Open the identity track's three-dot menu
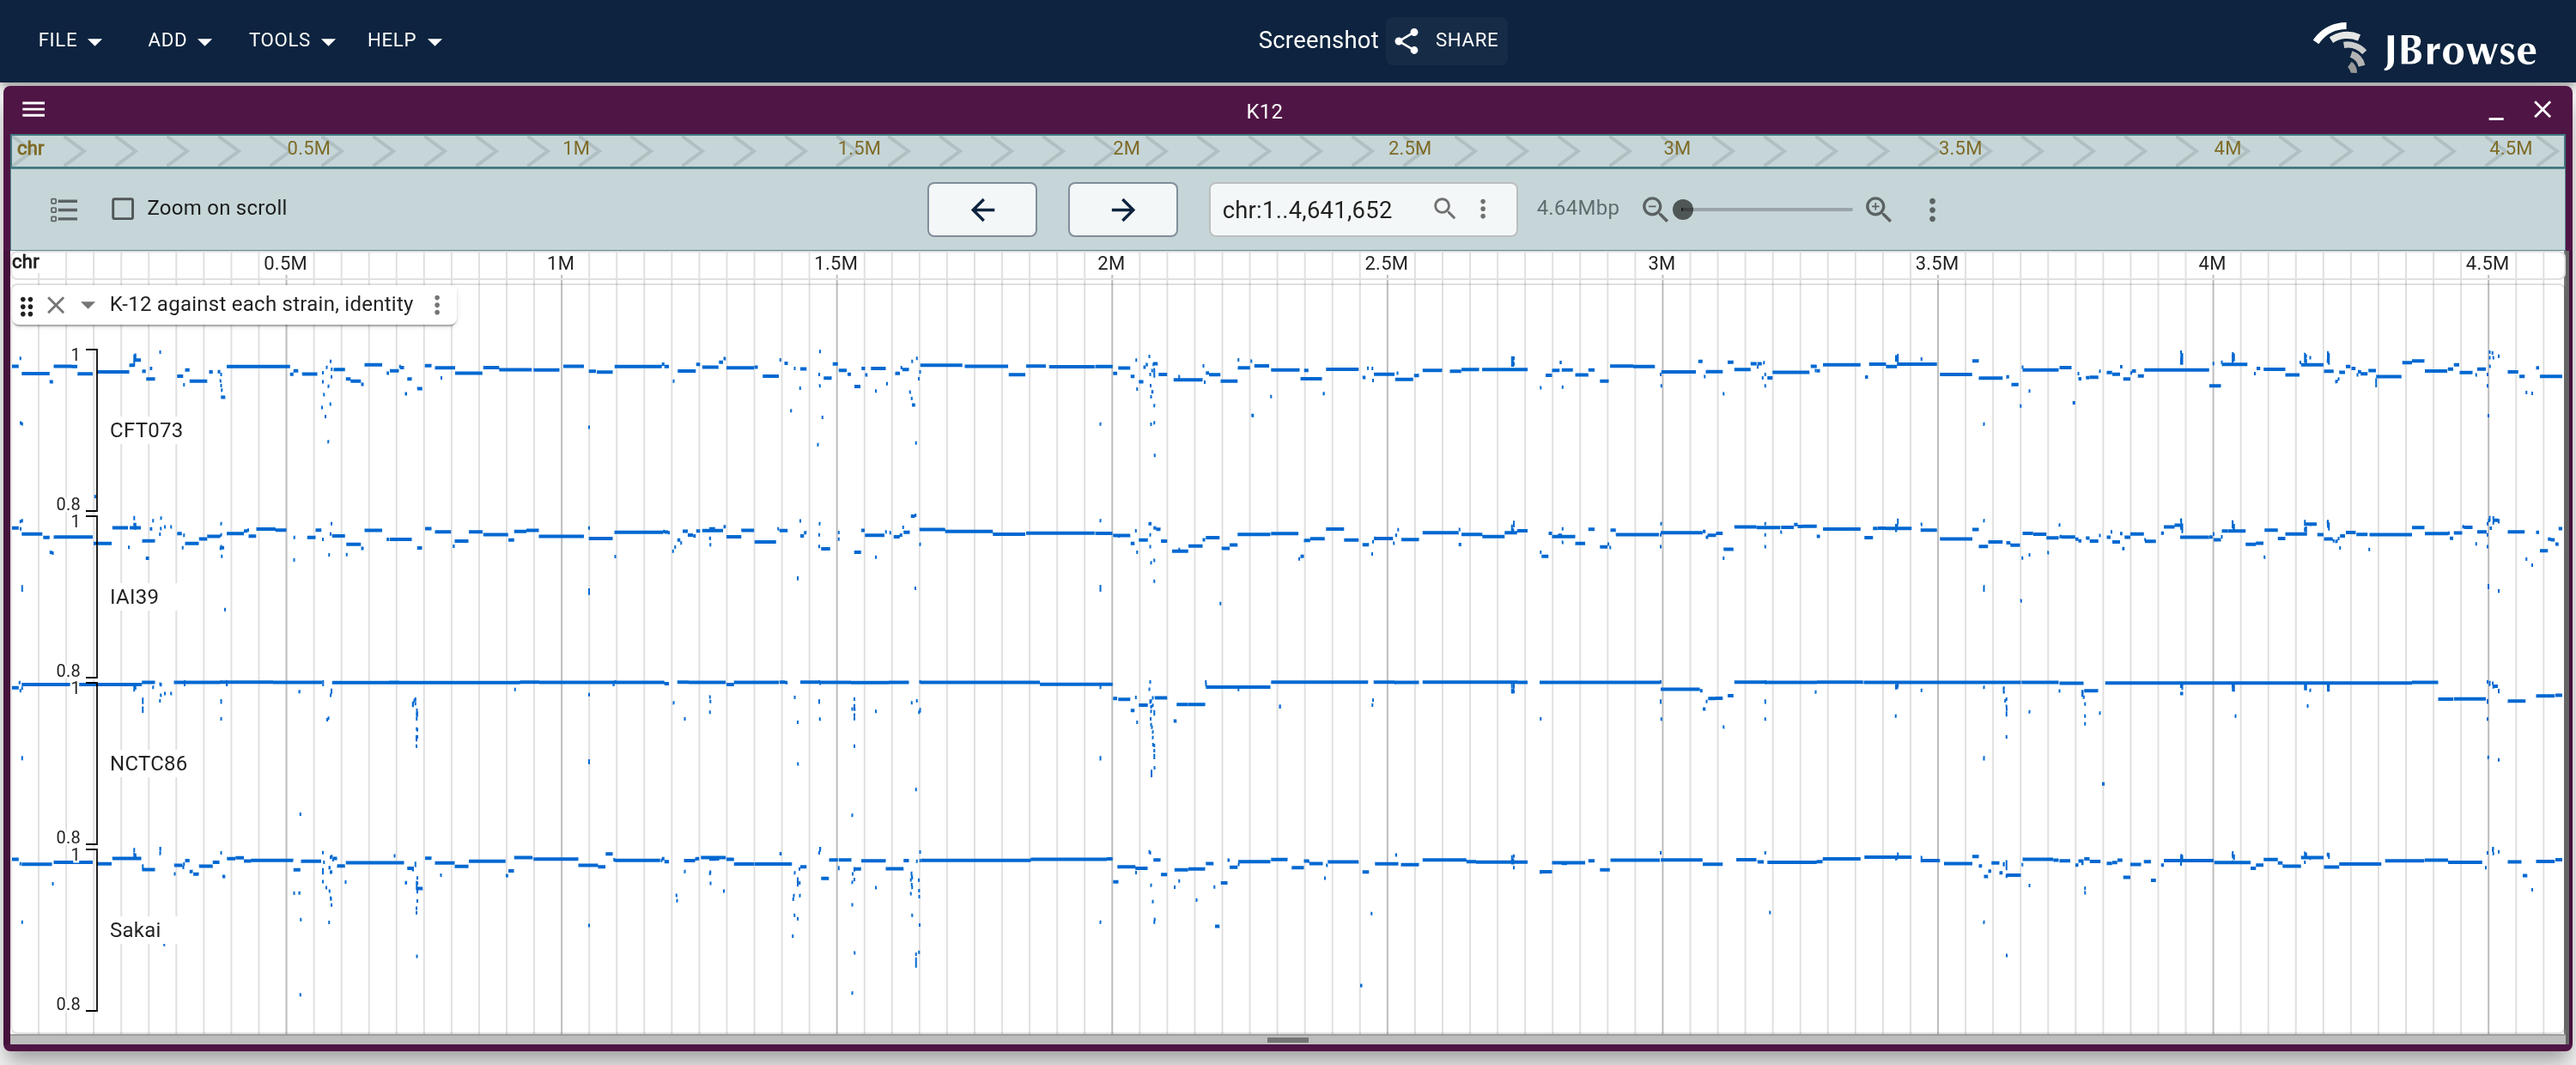Viewport: 2576px width, 1065px height. 437,305
